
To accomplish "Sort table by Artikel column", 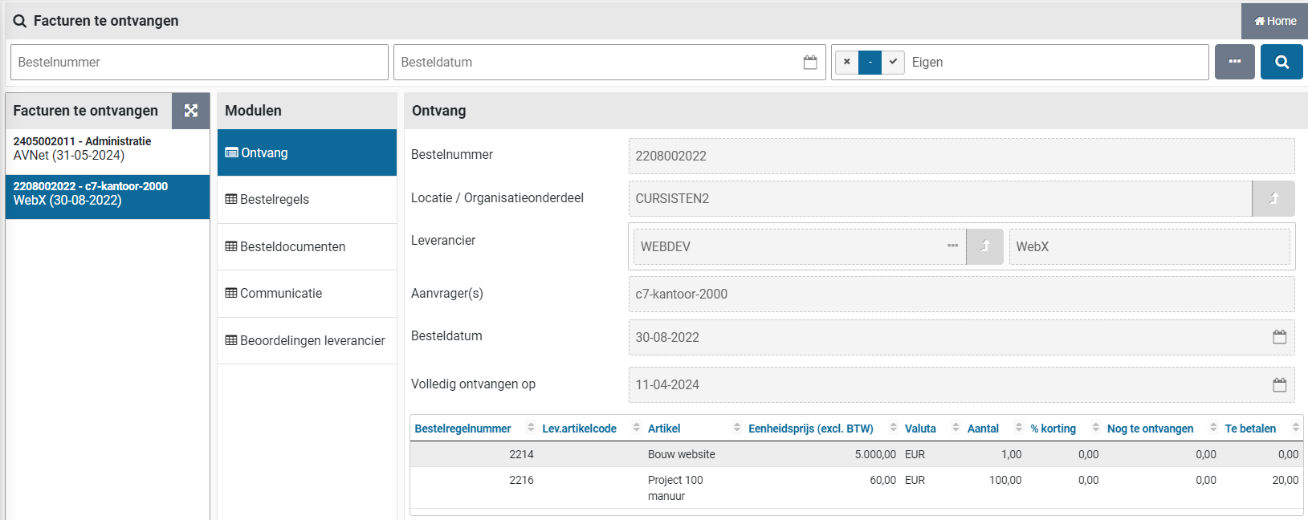I will [x=664, y=428].
